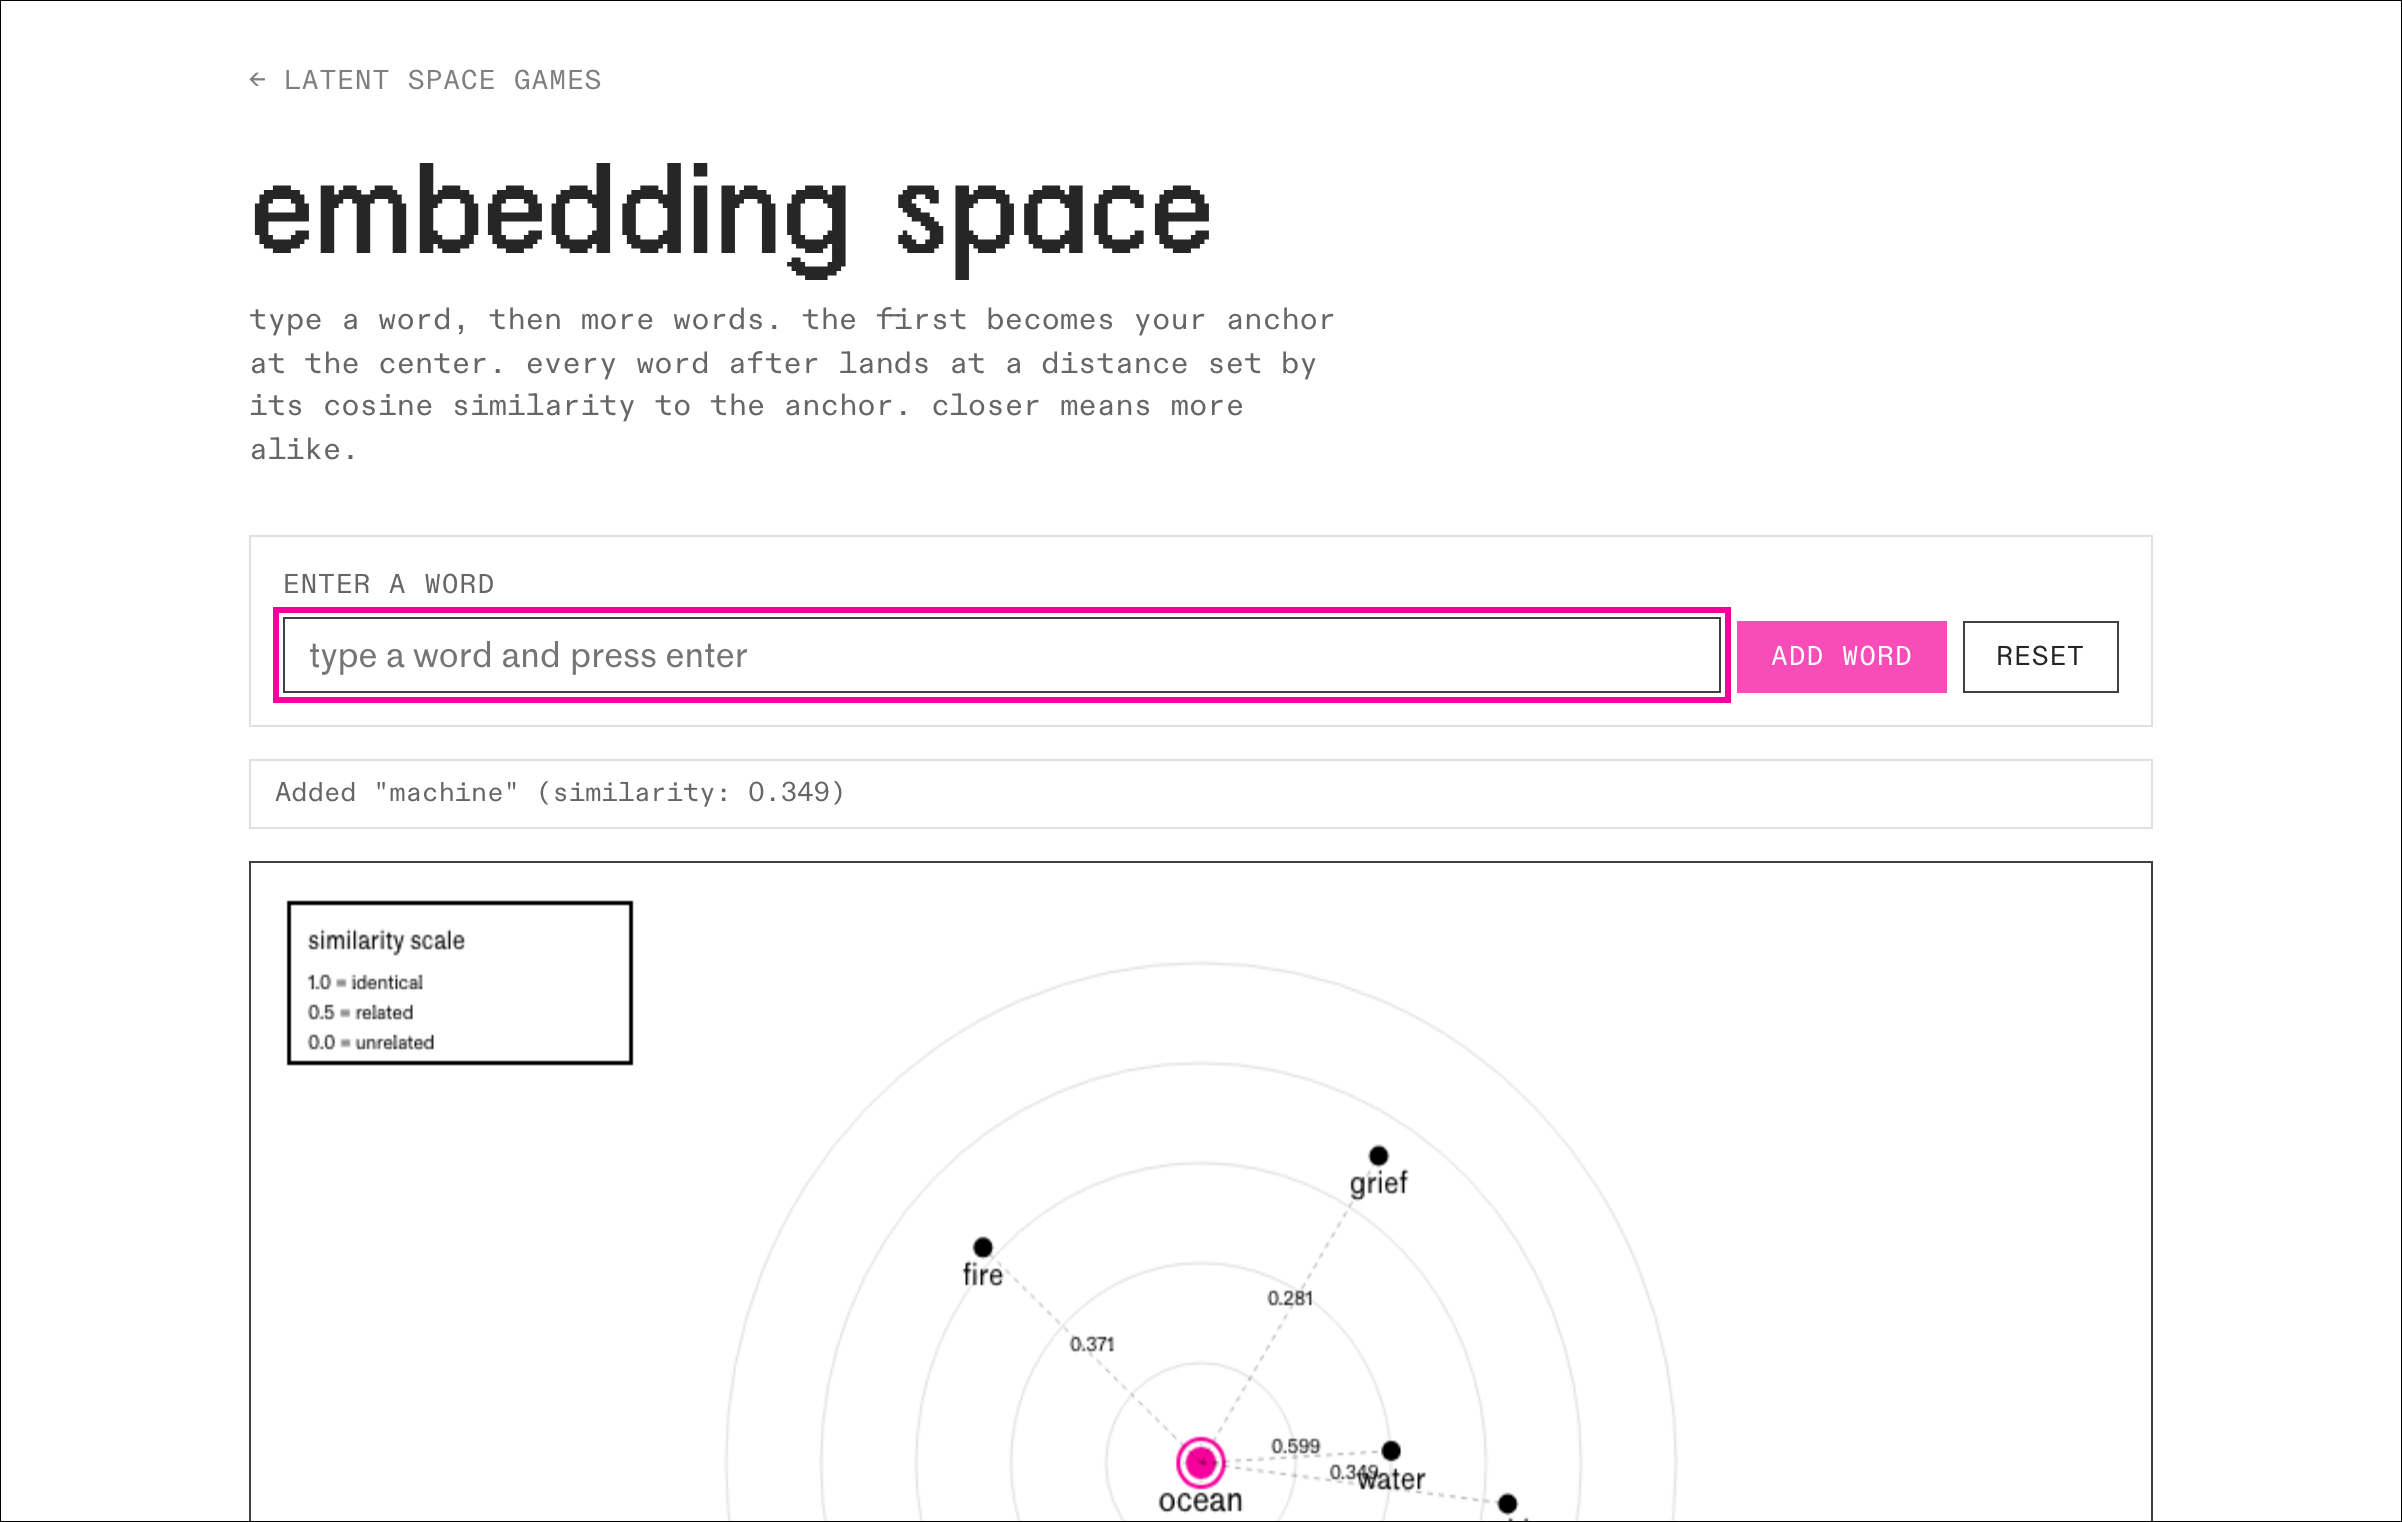Click the 'ENTER A WORD' label
This screenshot has width=2402, height=1522.
pos(389,584)
